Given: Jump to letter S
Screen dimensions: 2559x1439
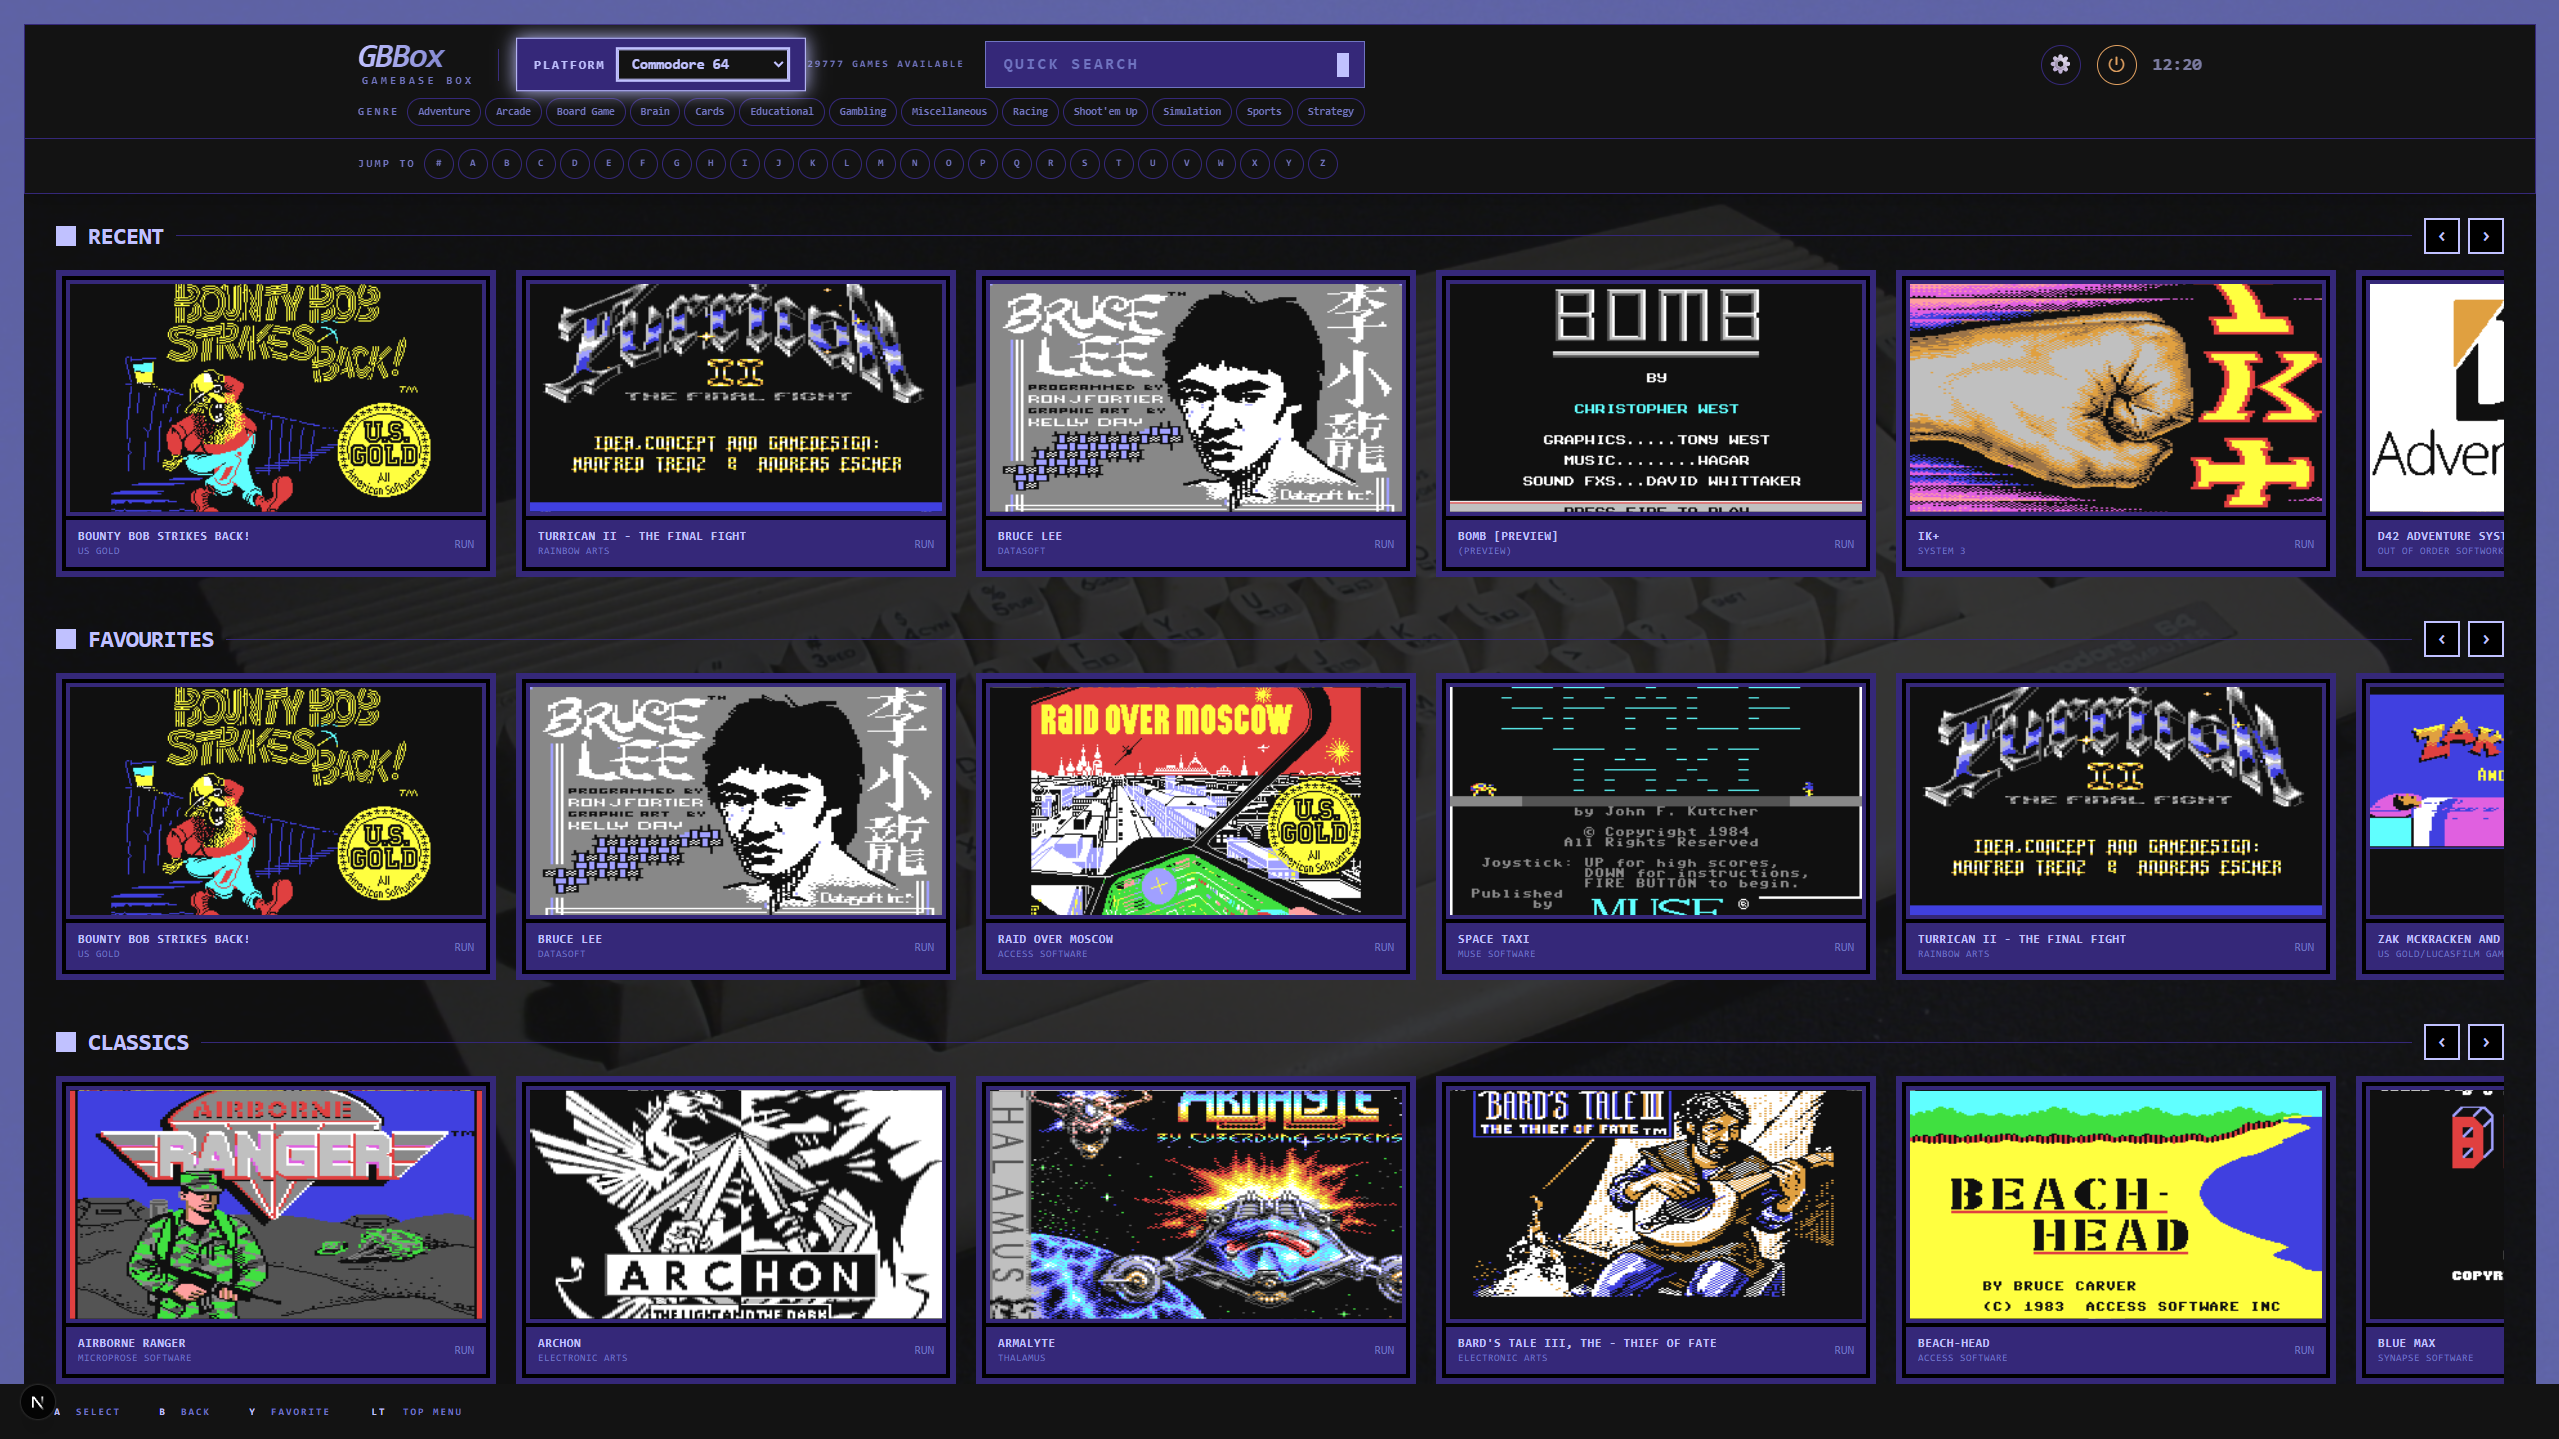Looking at the screenshot, I should pyautogui.click(x=1085, y=163).
